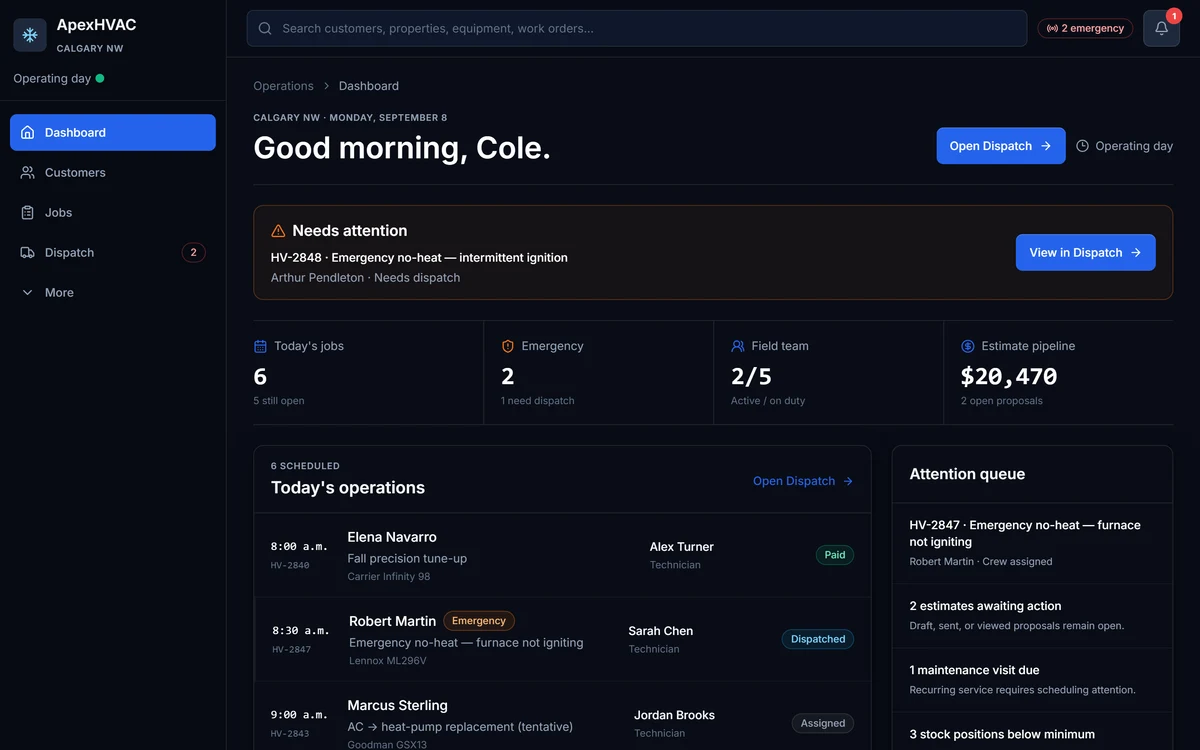Click the Good morning, Cole heading

[x=402, y=148]
